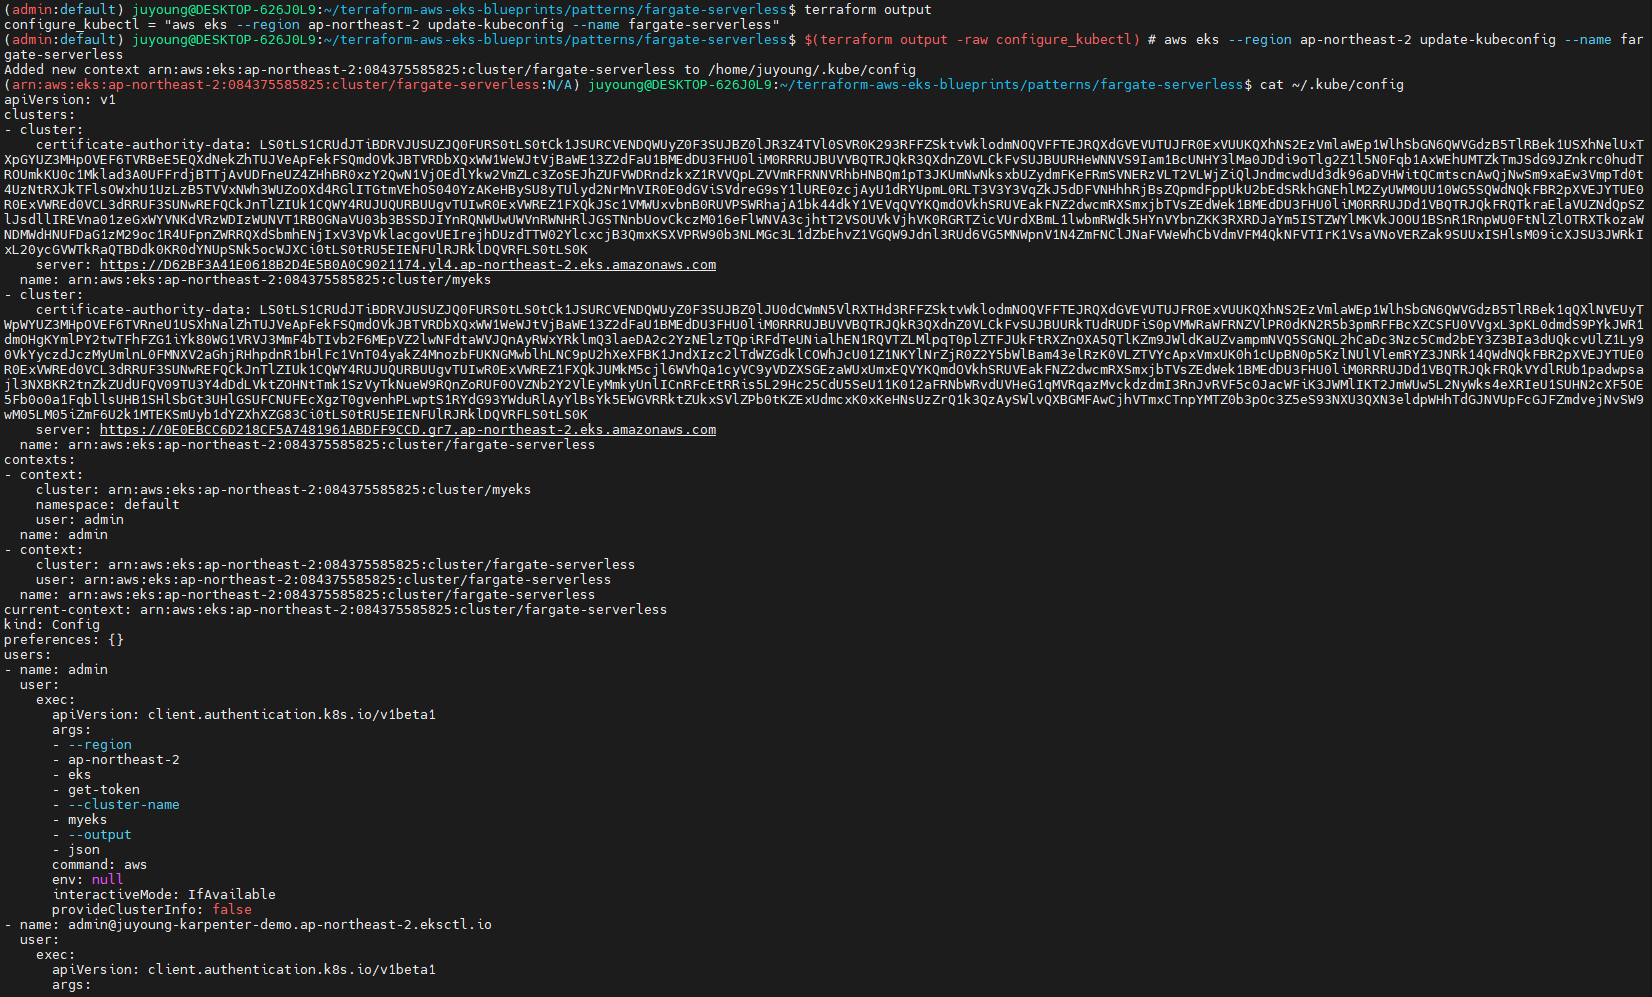
Task: Click the '--region' argument
Action: click(100, 745)
